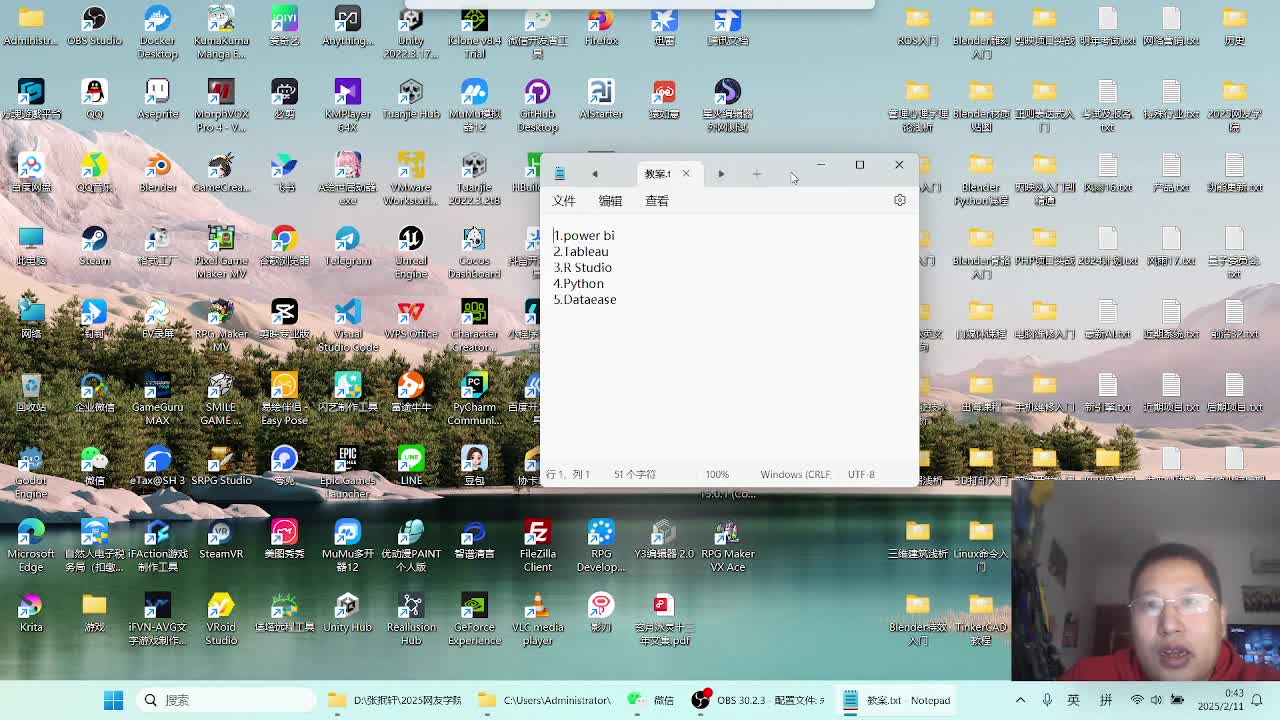This screenshot has width=1280, height=720.
Task: Open VLC media player shortcut
Action: pos(537,617)
